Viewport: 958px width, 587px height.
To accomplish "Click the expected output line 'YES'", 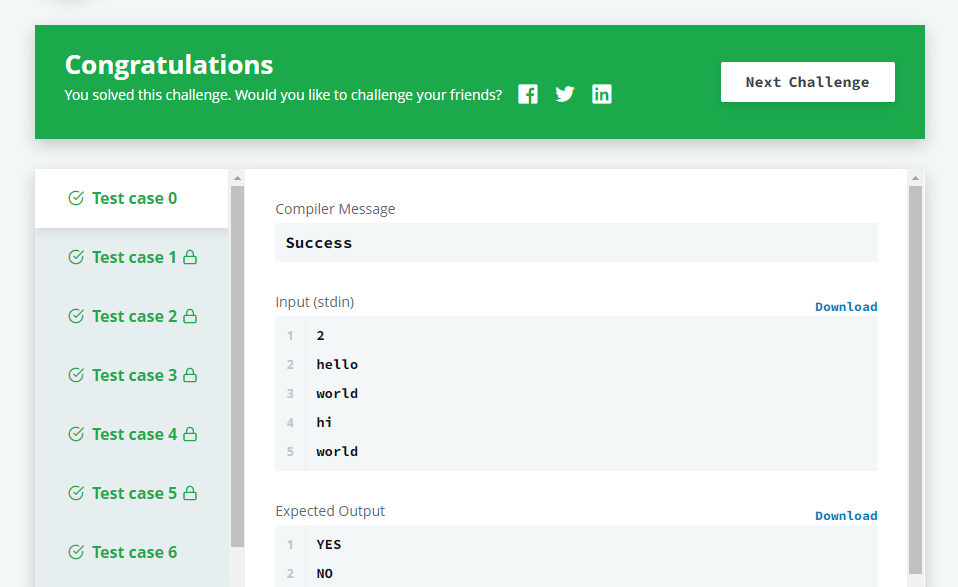I will coord(329,545).
